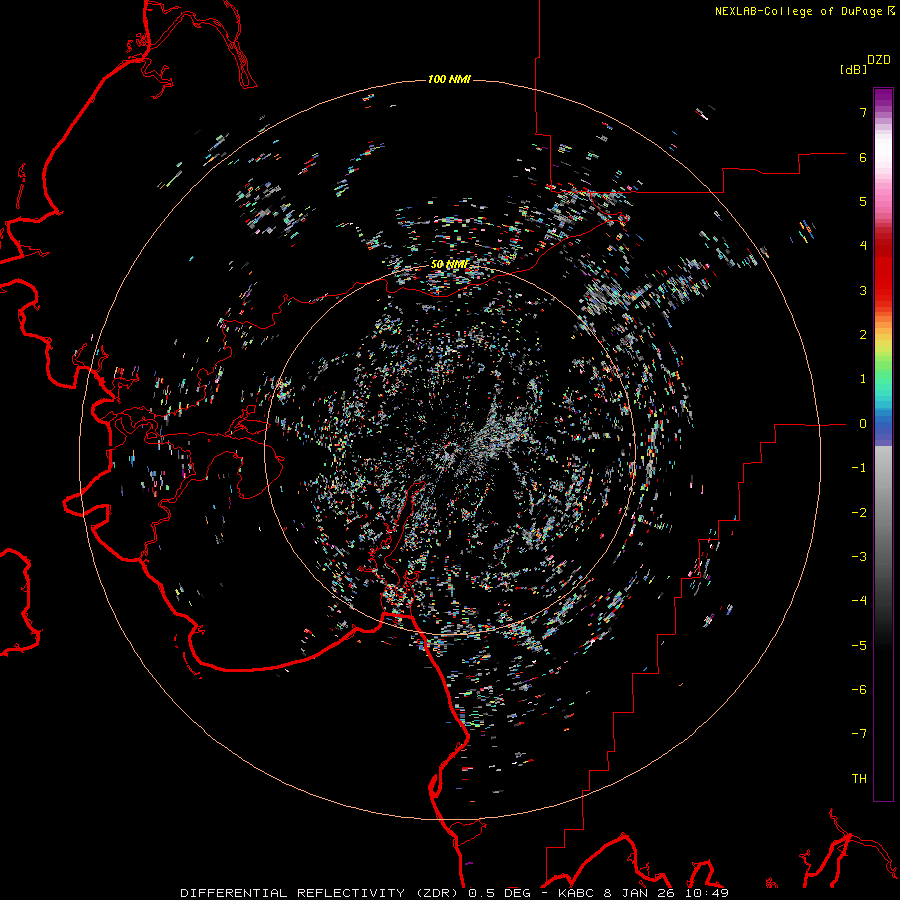The width and height of the screenshot is (900, 900).
Task: Click the [dB] unit label above the scale
Action: click(854, 70)
